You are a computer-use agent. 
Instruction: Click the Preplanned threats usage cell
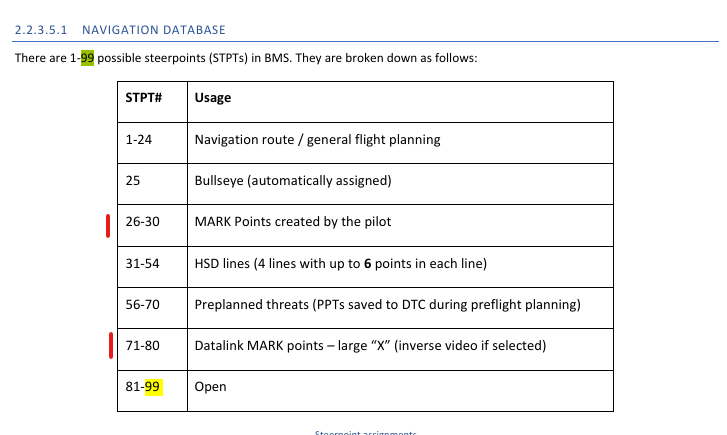pyautogui.click(x=401, y=308)
